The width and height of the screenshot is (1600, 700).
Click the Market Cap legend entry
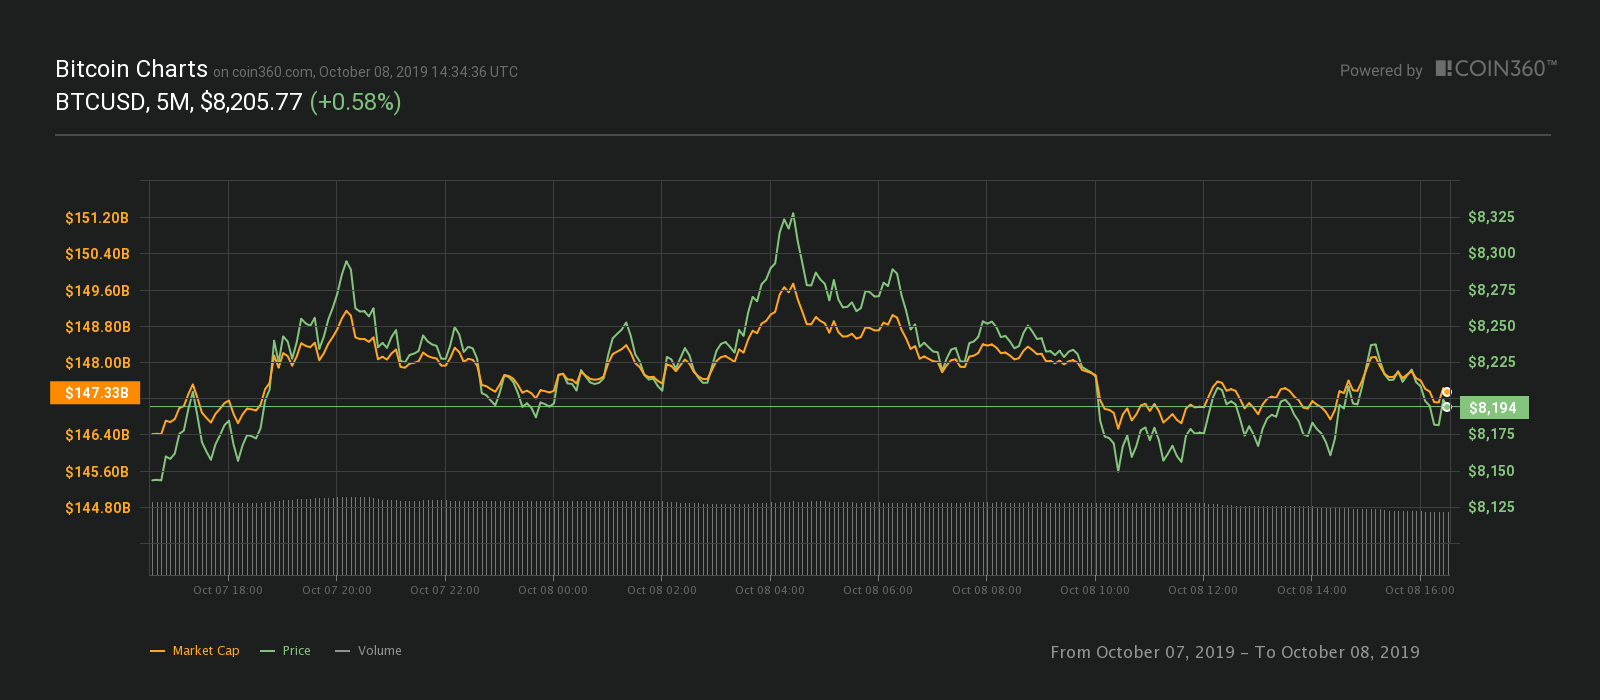coord(195,651)
